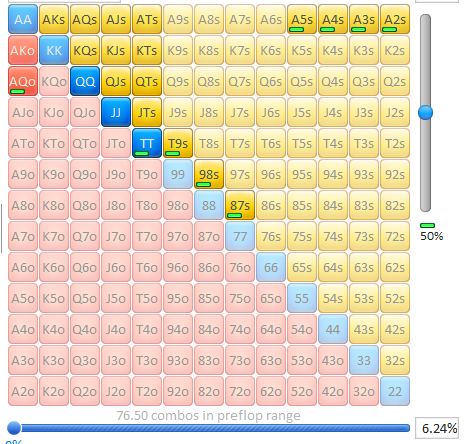Edit the 6.24% range percentage field
The image size is (467, 444).
[437, 428]
